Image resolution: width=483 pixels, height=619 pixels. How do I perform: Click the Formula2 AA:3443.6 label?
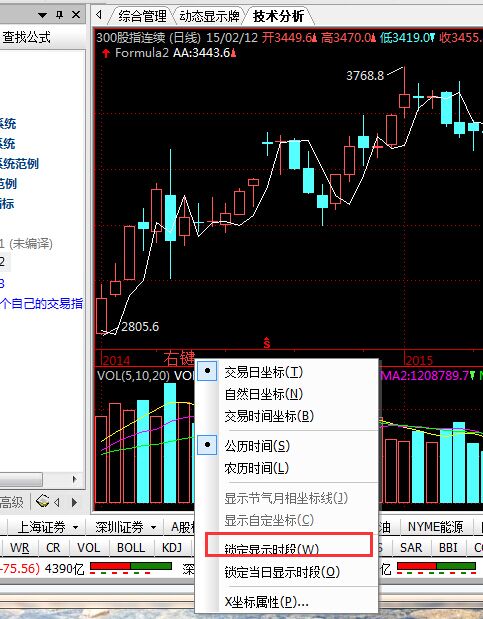coord(174,53)
